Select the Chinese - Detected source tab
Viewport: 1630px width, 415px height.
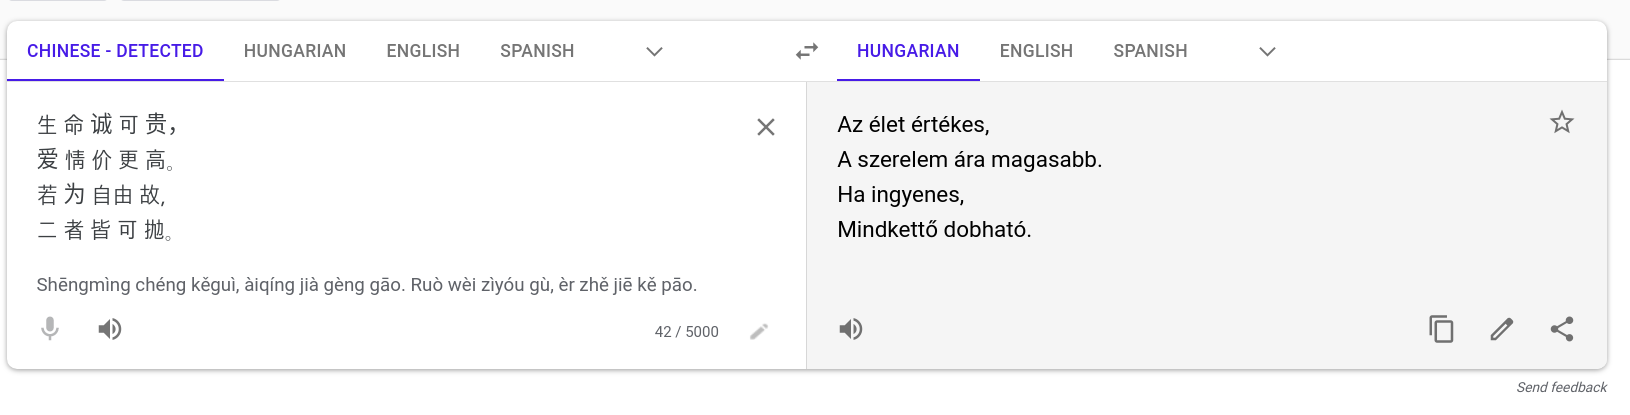tap(115, 51)
